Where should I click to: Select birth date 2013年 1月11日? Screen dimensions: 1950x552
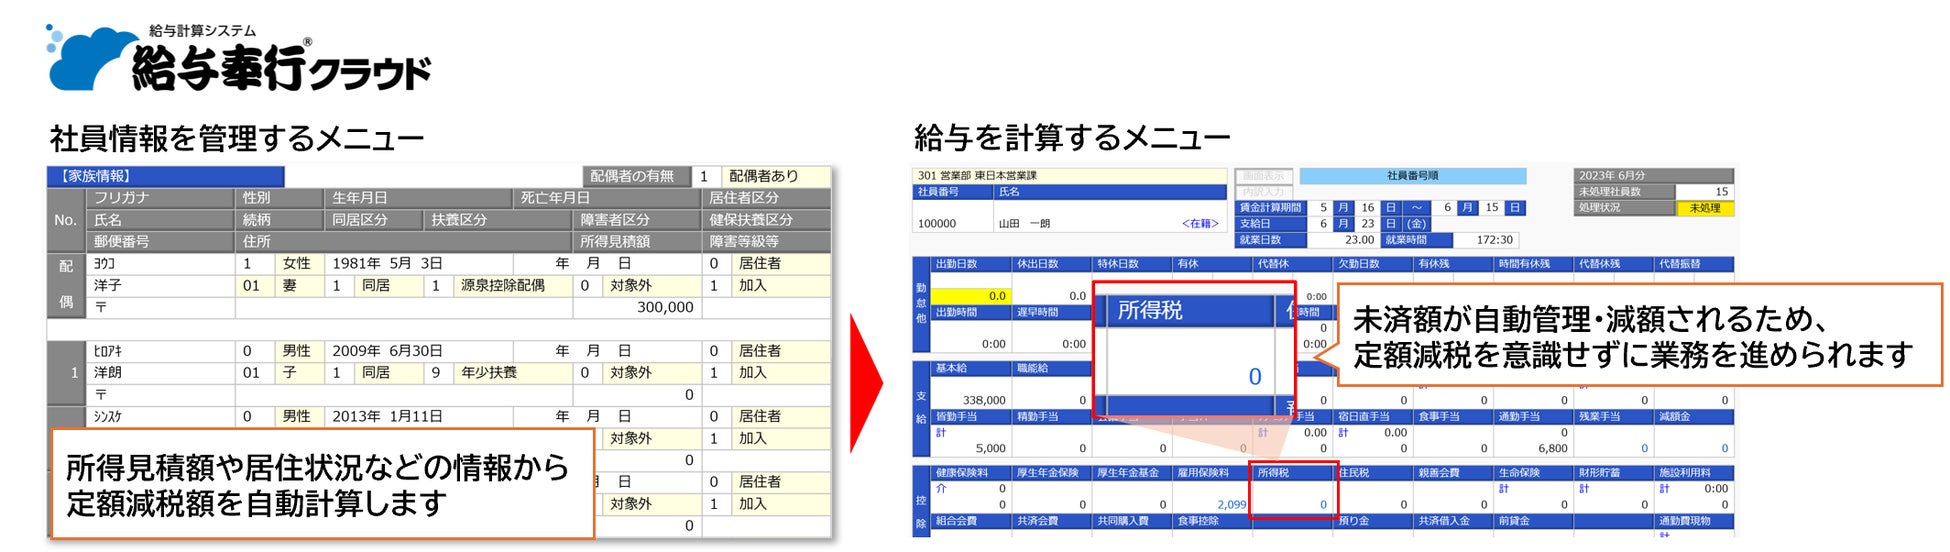pyautogui.click(x=387, y=416)
